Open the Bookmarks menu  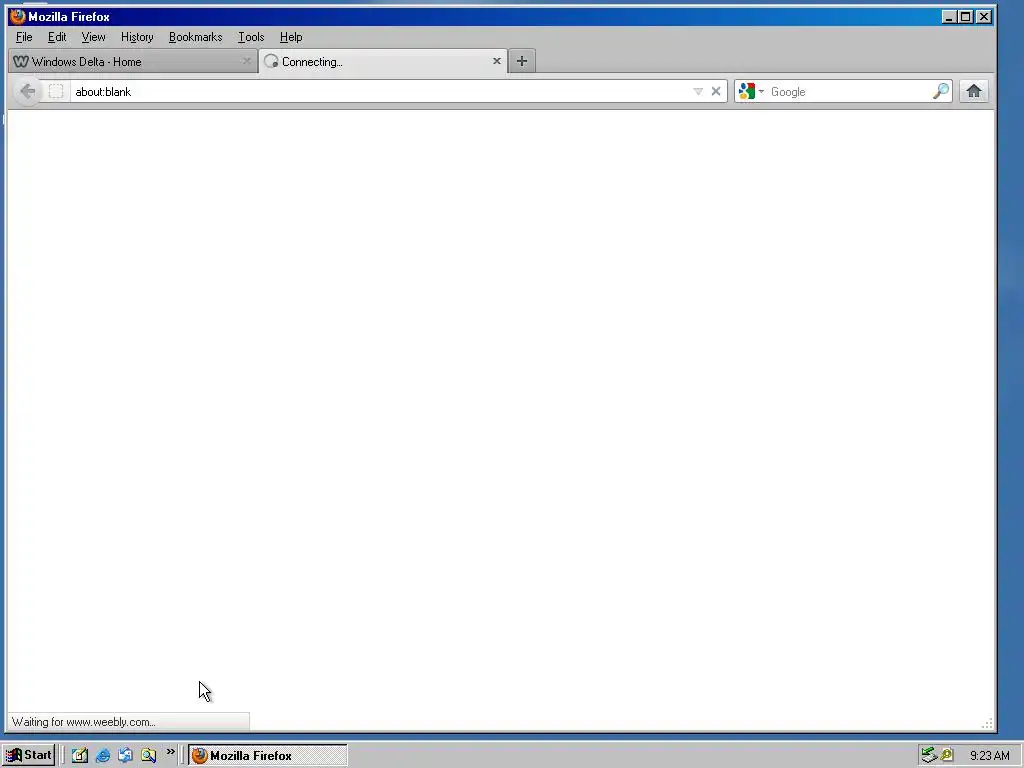pyautogui.click(x=195, y=37)
